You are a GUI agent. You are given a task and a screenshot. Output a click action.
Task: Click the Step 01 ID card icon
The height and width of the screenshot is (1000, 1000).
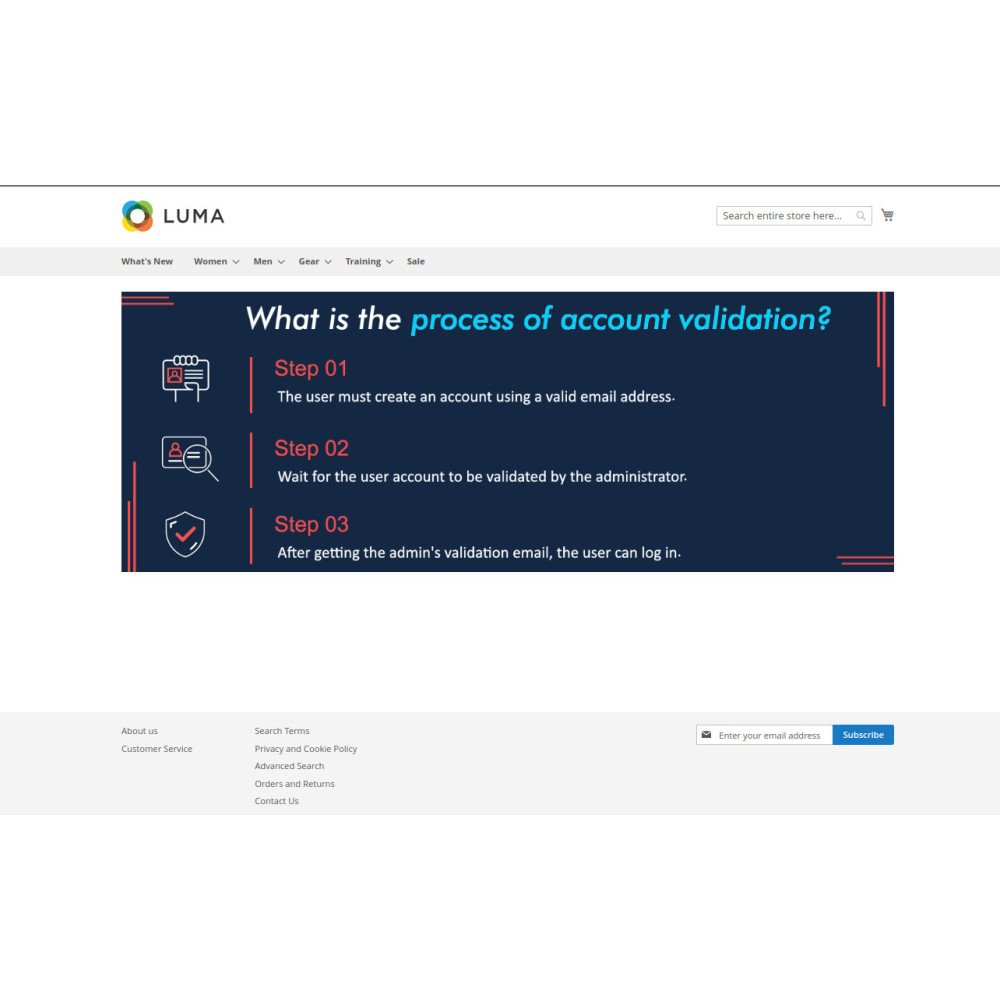[x=186, y=378]
